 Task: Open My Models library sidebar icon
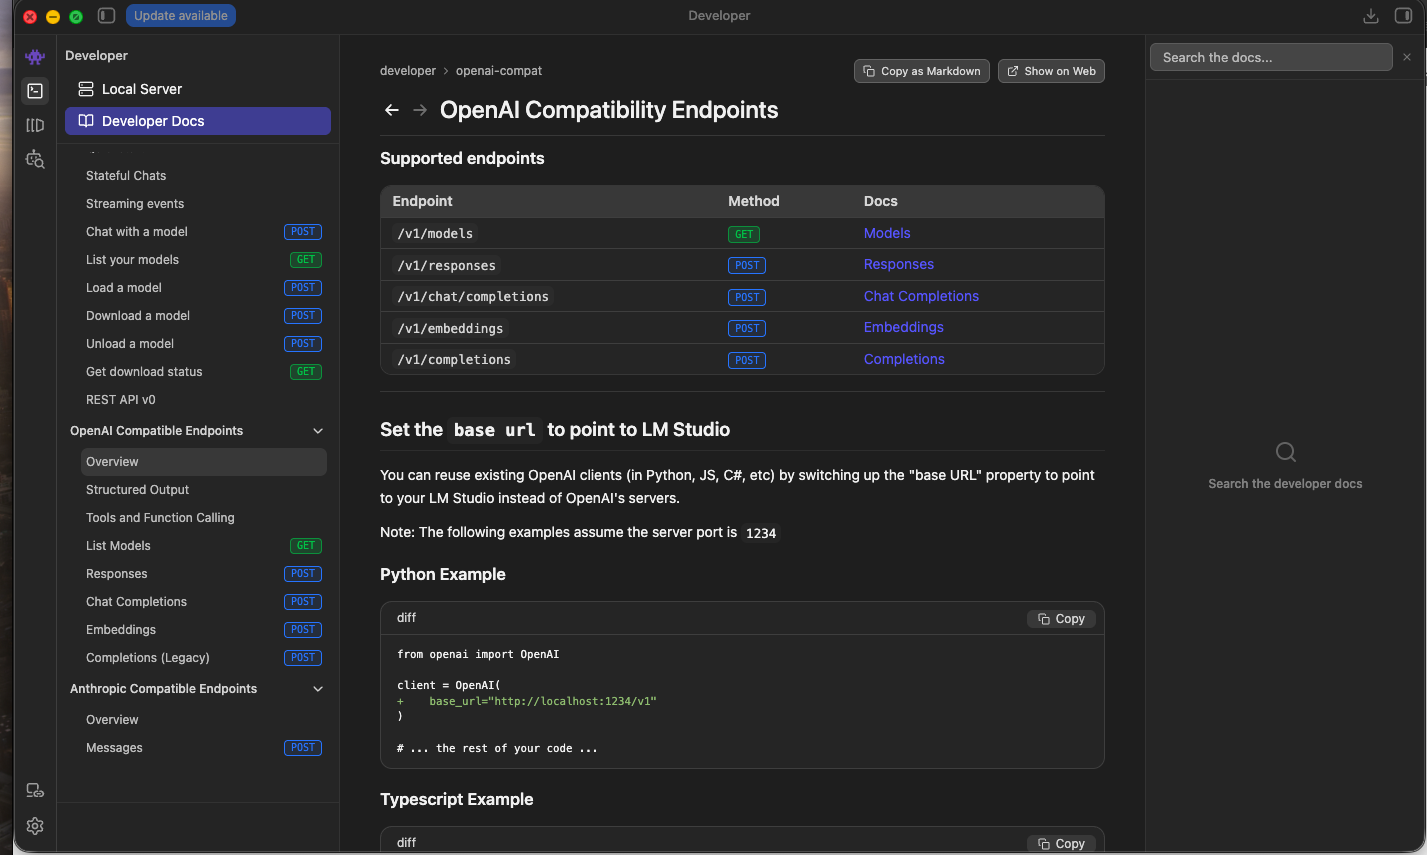35,125
